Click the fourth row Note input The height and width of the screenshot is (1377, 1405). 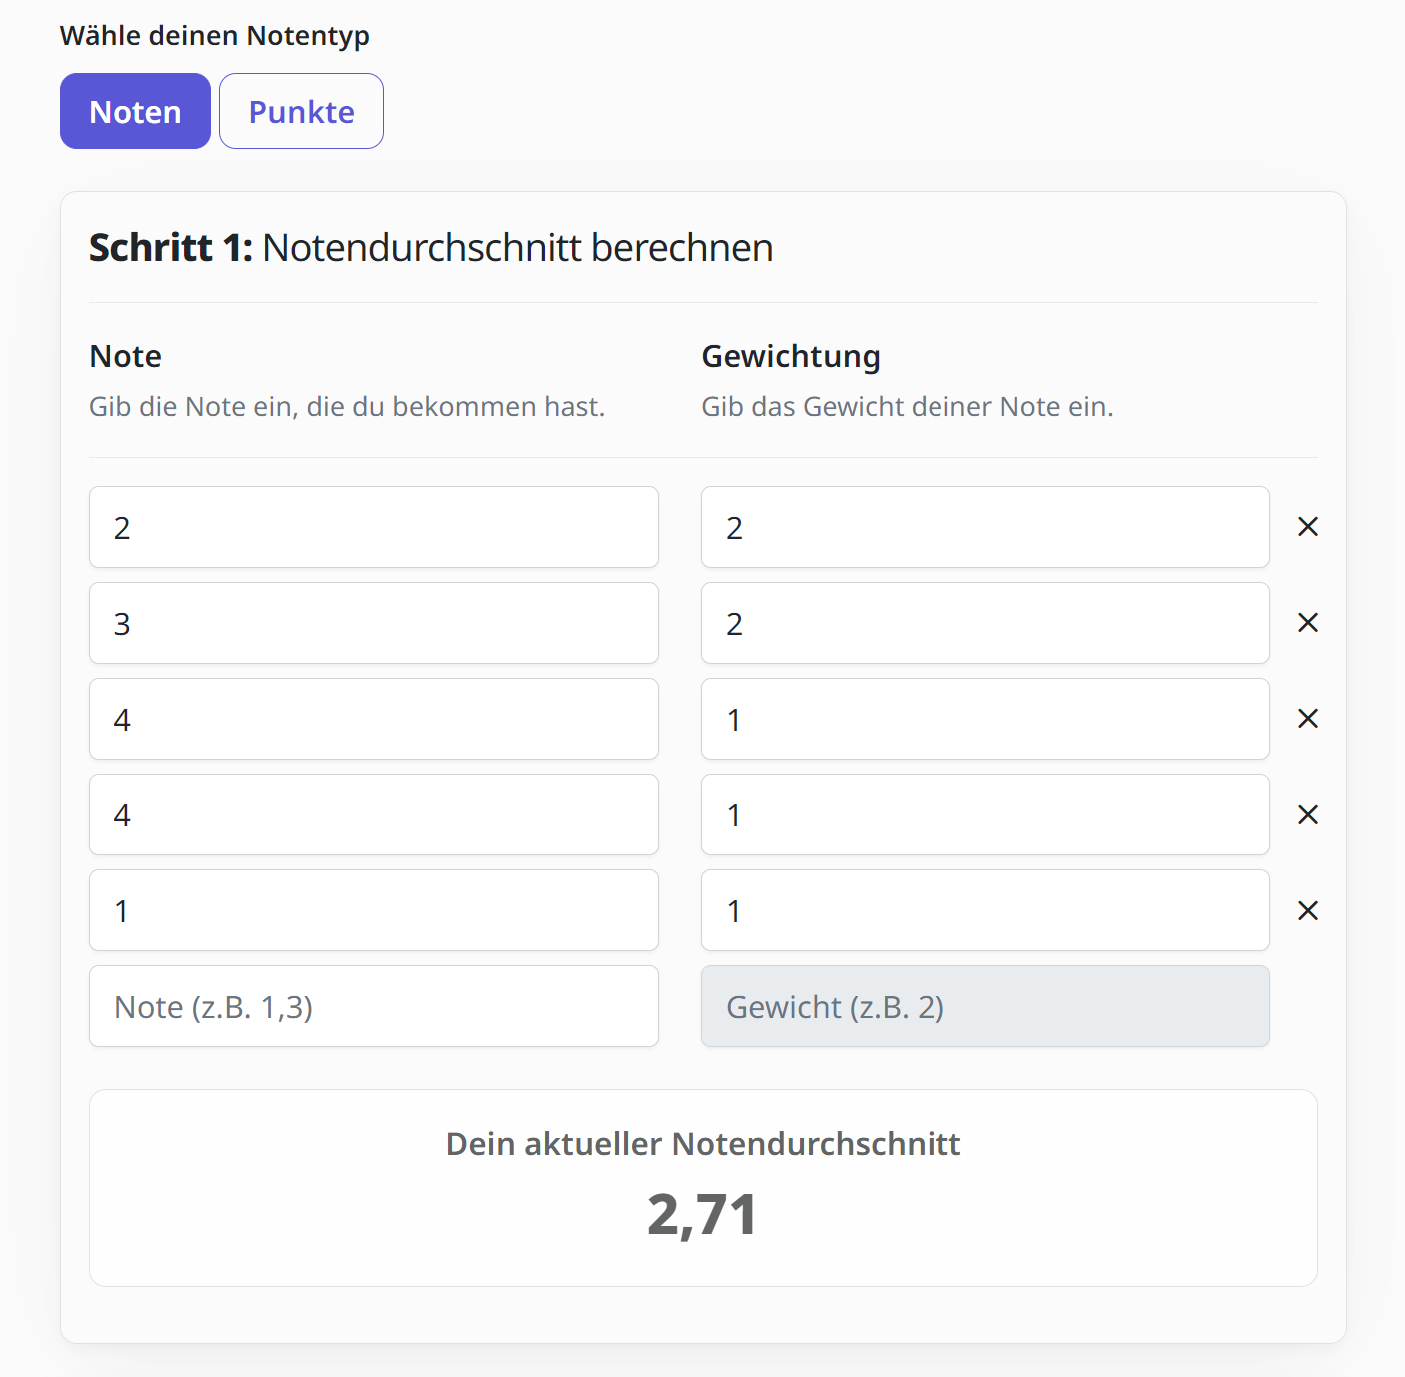point(373,815)
